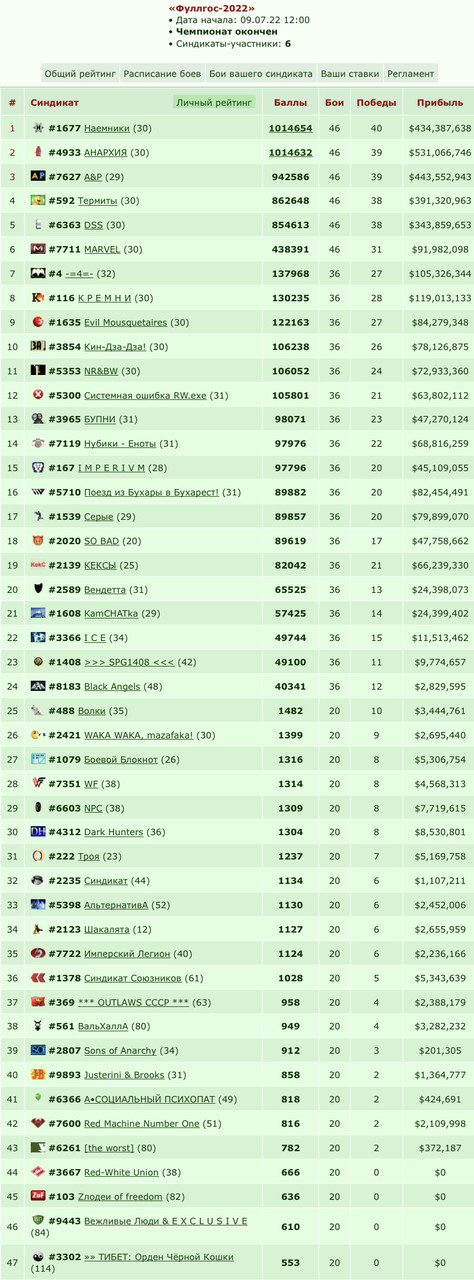Click the Системная ошибка RW.exe error icon
474x1280 pixels.
pyautogui.click(x=38, y=394)
